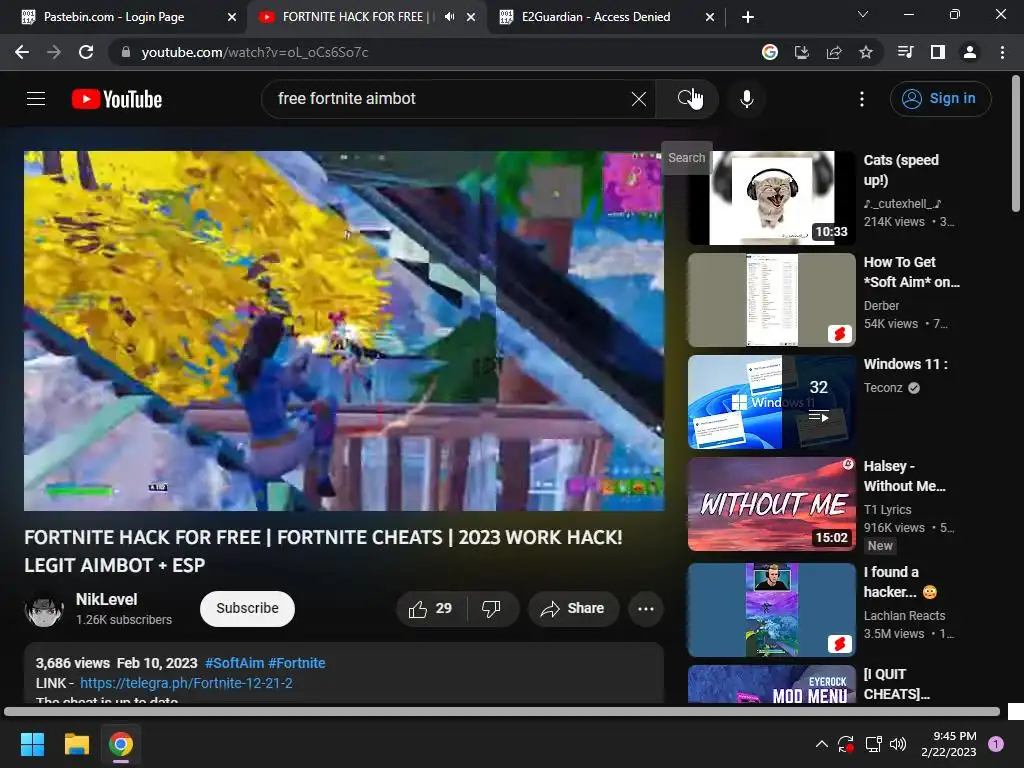
Task: Open the Cats (speed up!) video thumbnail
Action: click(x=771, y=198)
